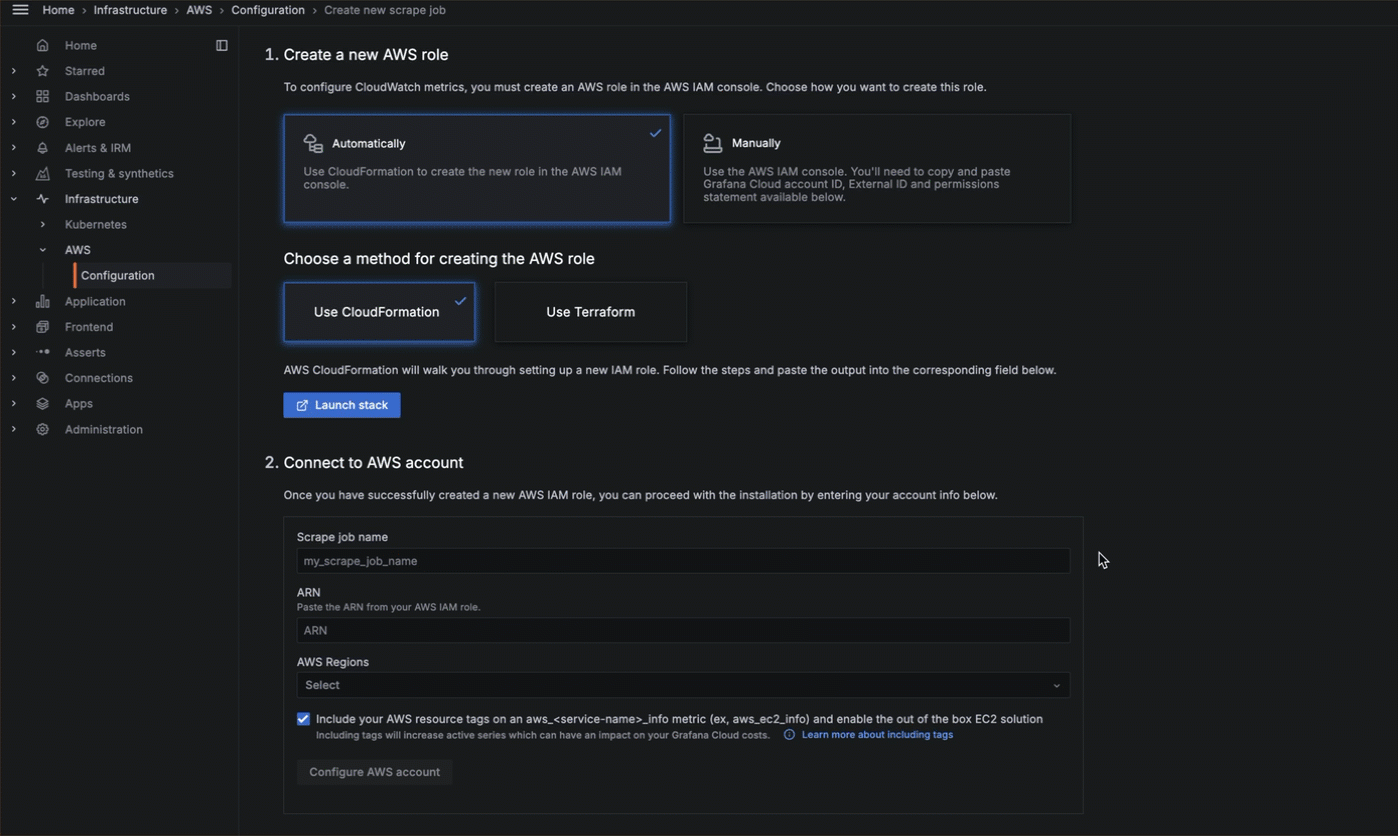Select the Dashboards icon in the sidebar
This screenshot has width=1398, height=836.
pos(42,96)
